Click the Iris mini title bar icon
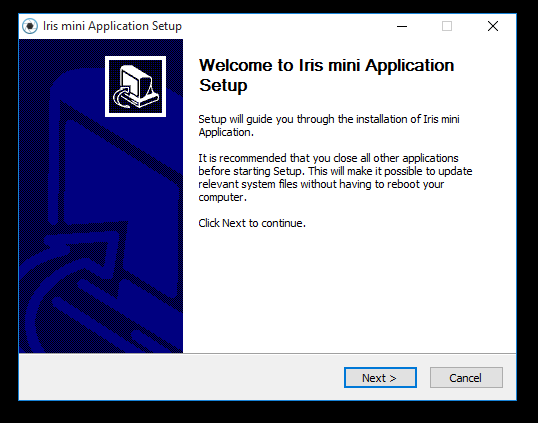This screenshot has width=538, height=423. point(30,26)
